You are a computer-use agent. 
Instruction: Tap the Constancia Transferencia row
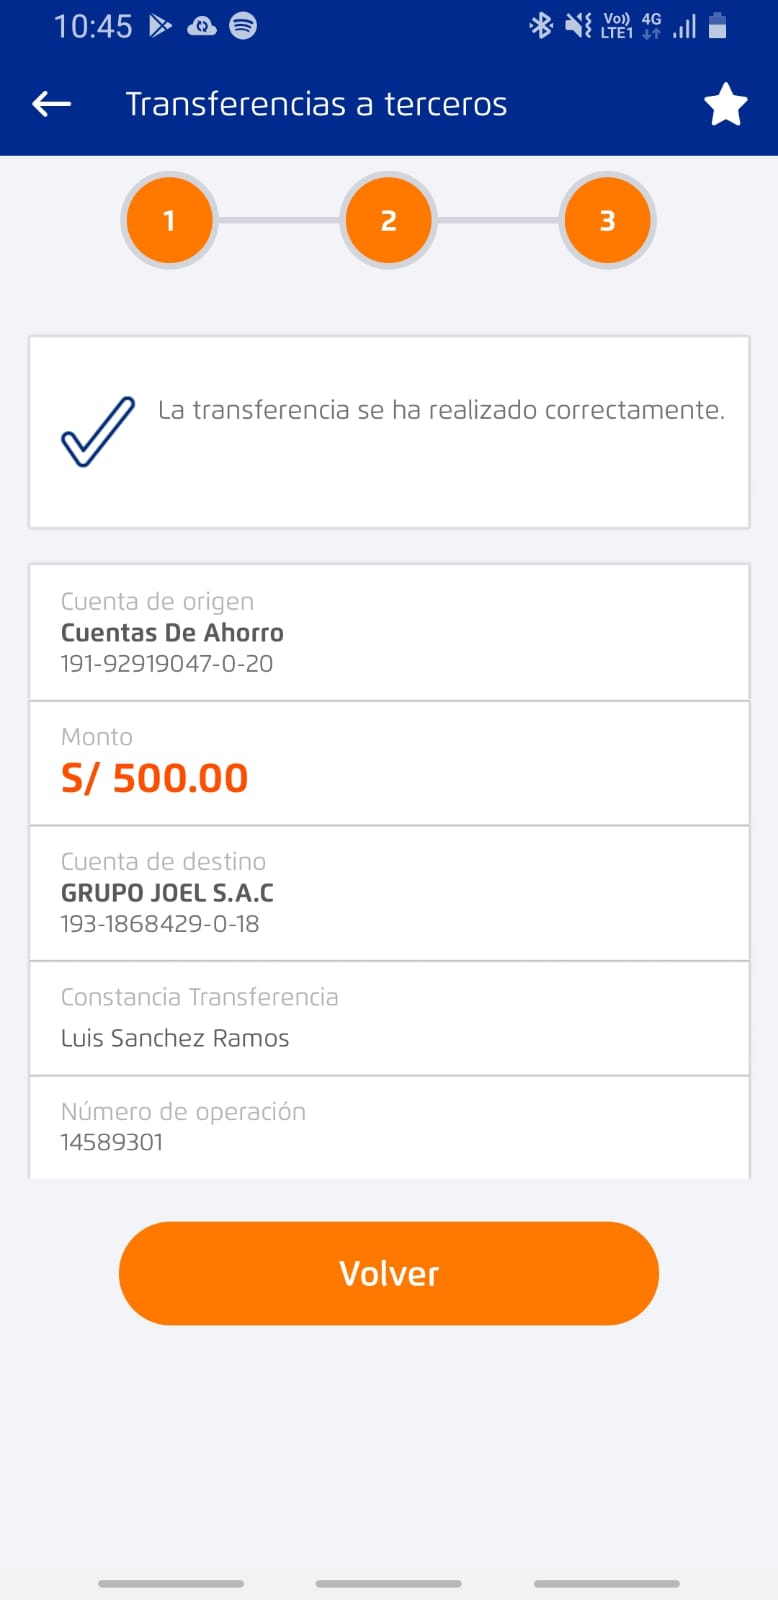pos(389,1018)
